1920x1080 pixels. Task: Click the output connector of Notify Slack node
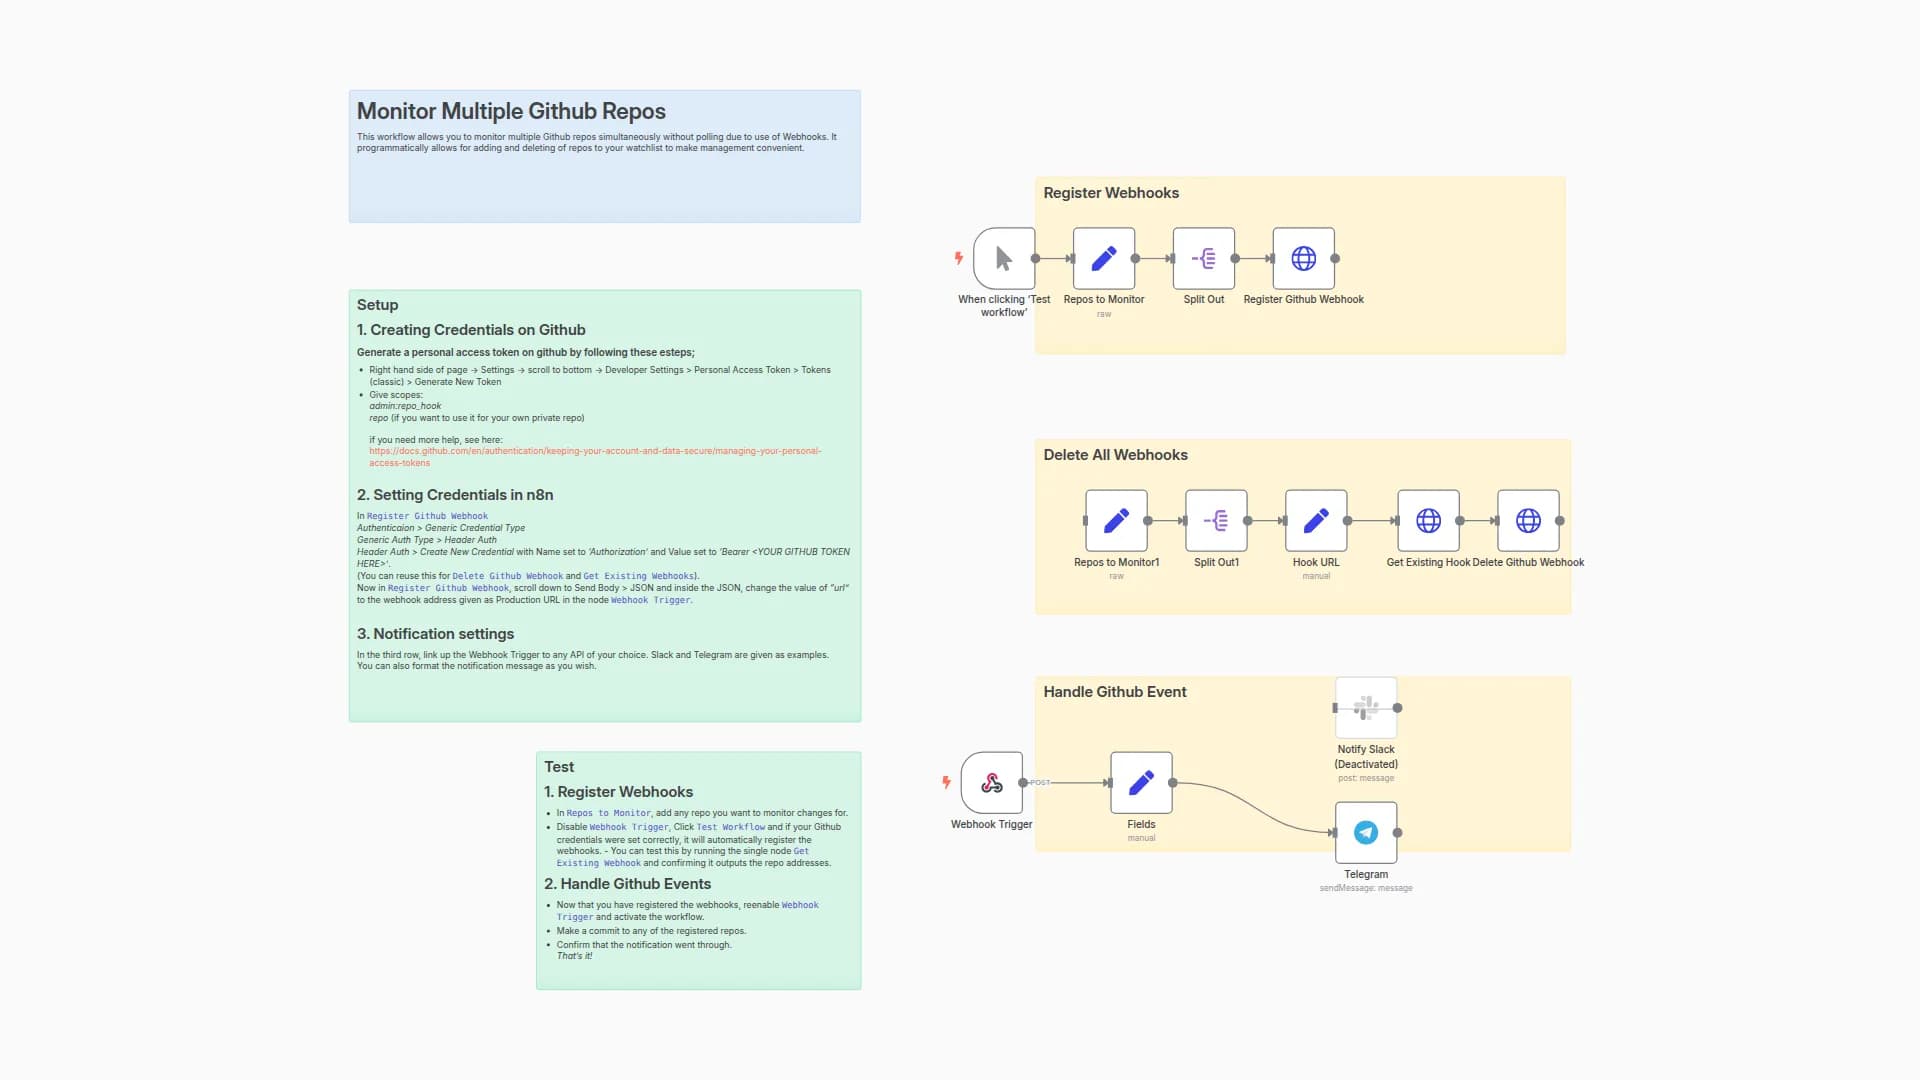pos(1398,708)
